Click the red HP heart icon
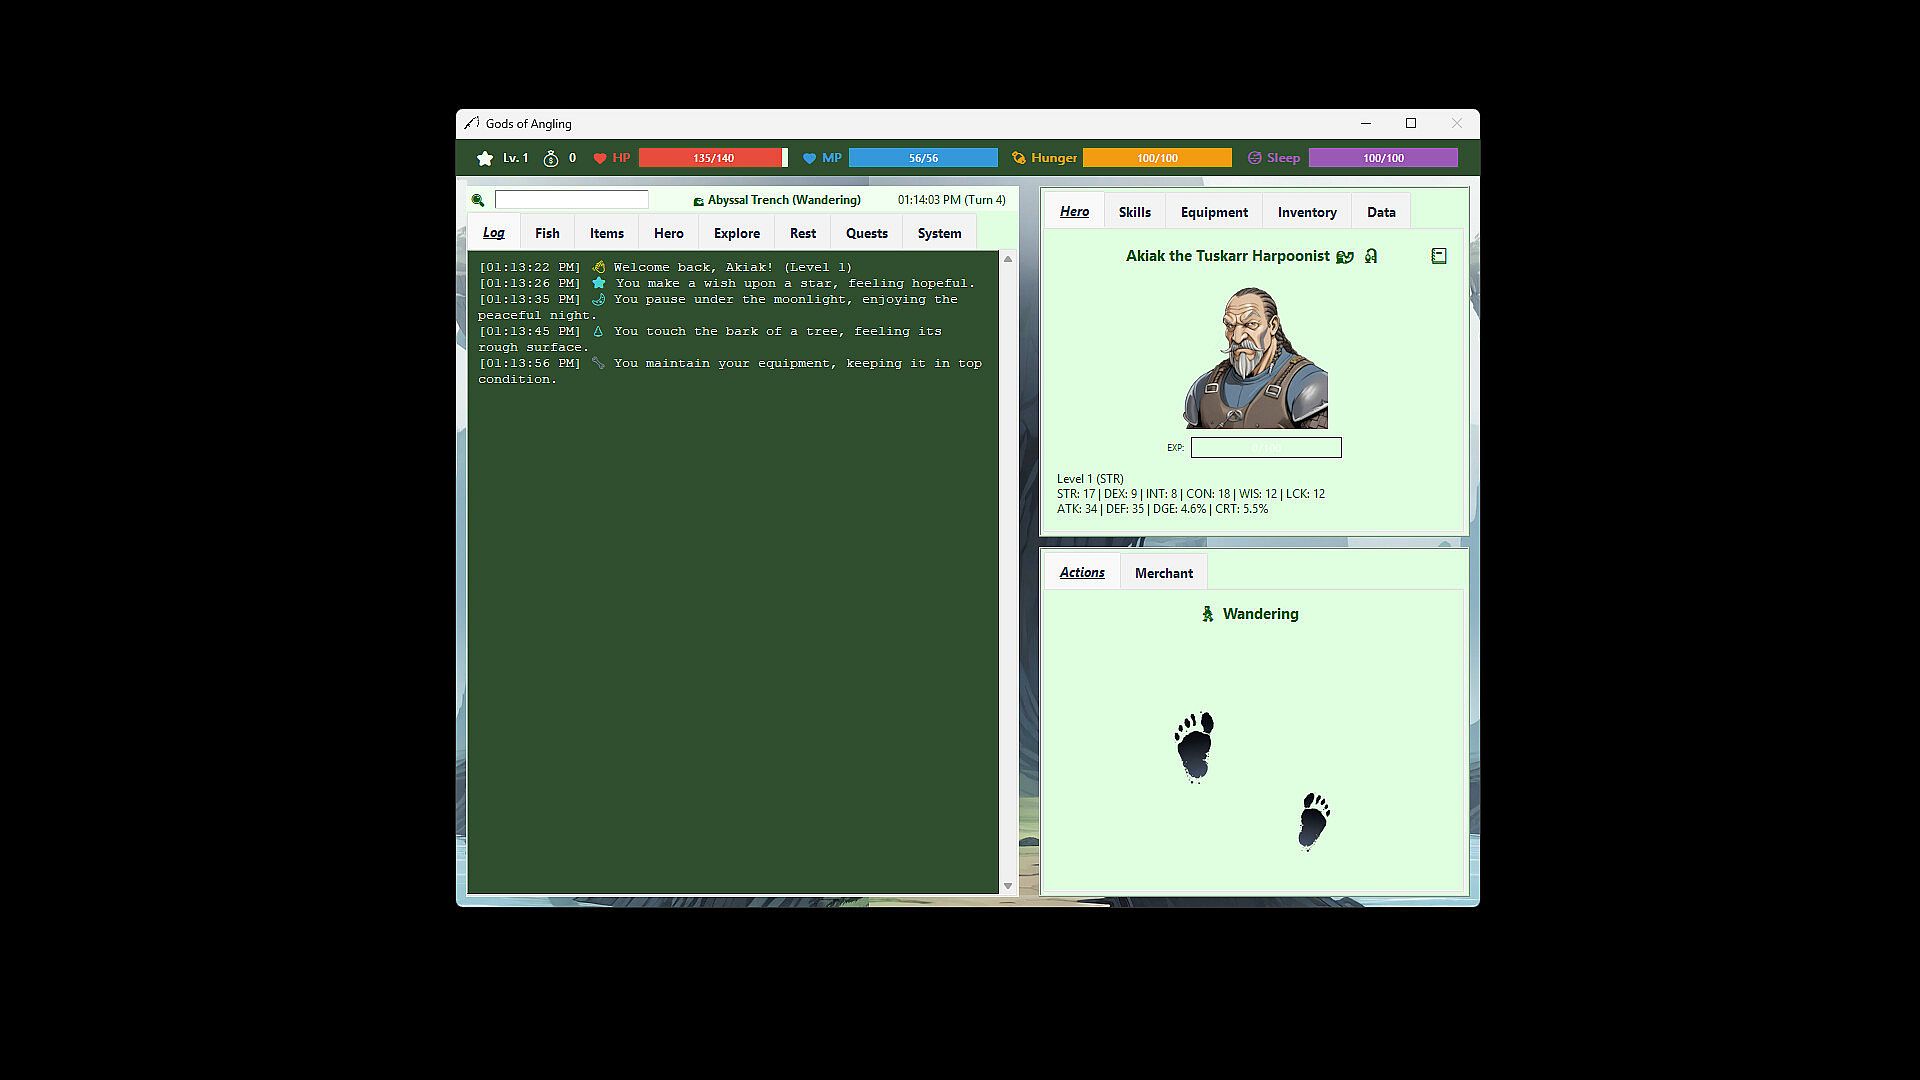The image size is (1920, 1080). (600, 158)
